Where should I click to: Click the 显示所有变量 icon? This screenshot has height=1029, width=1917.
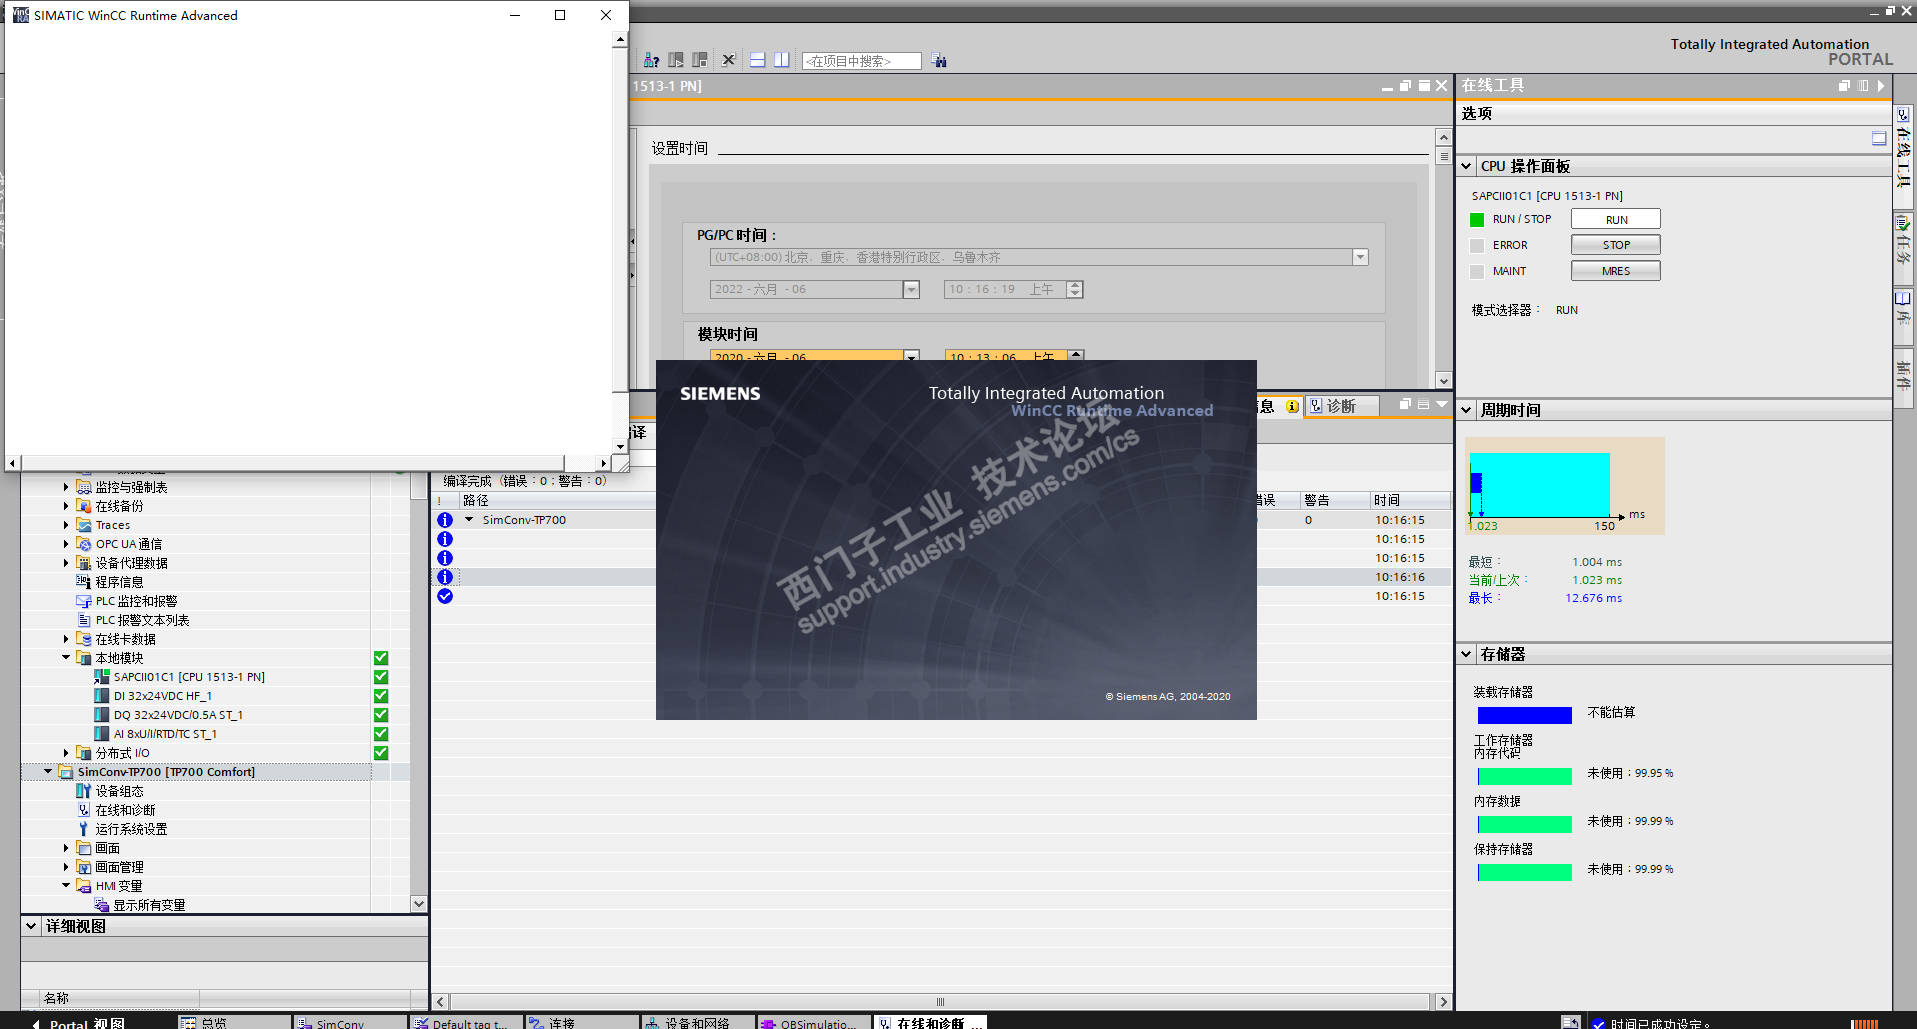[x=102, y=905]
